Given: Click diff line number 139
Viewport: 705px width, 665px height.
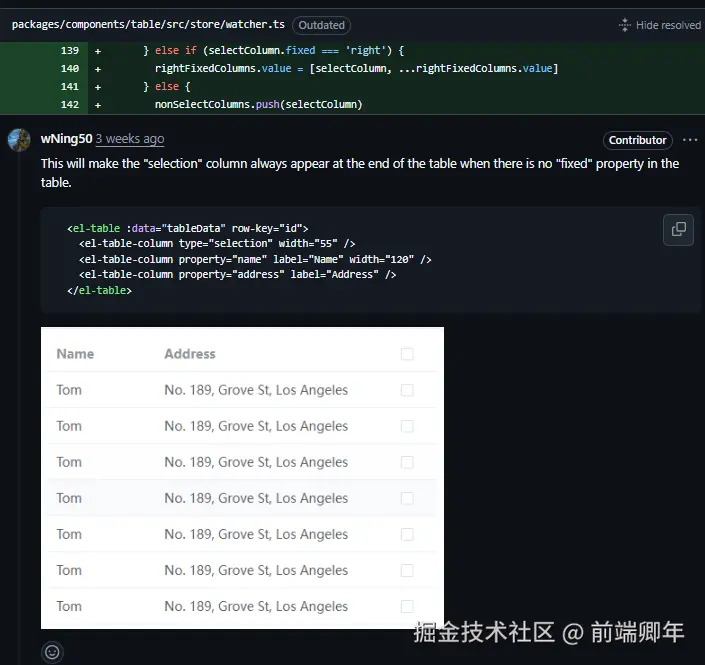Looking at the screenshot, I should [70, 50].
